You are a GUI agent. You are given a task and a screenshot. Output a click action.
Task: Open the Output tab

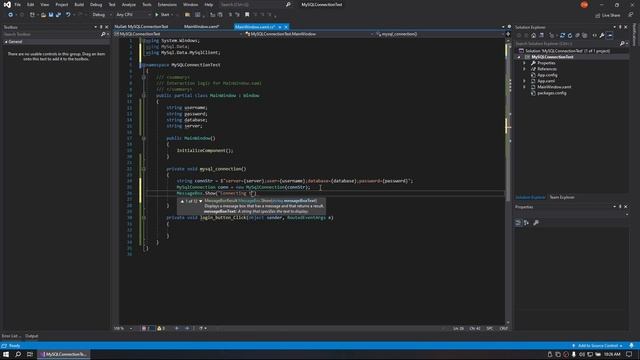31,336
